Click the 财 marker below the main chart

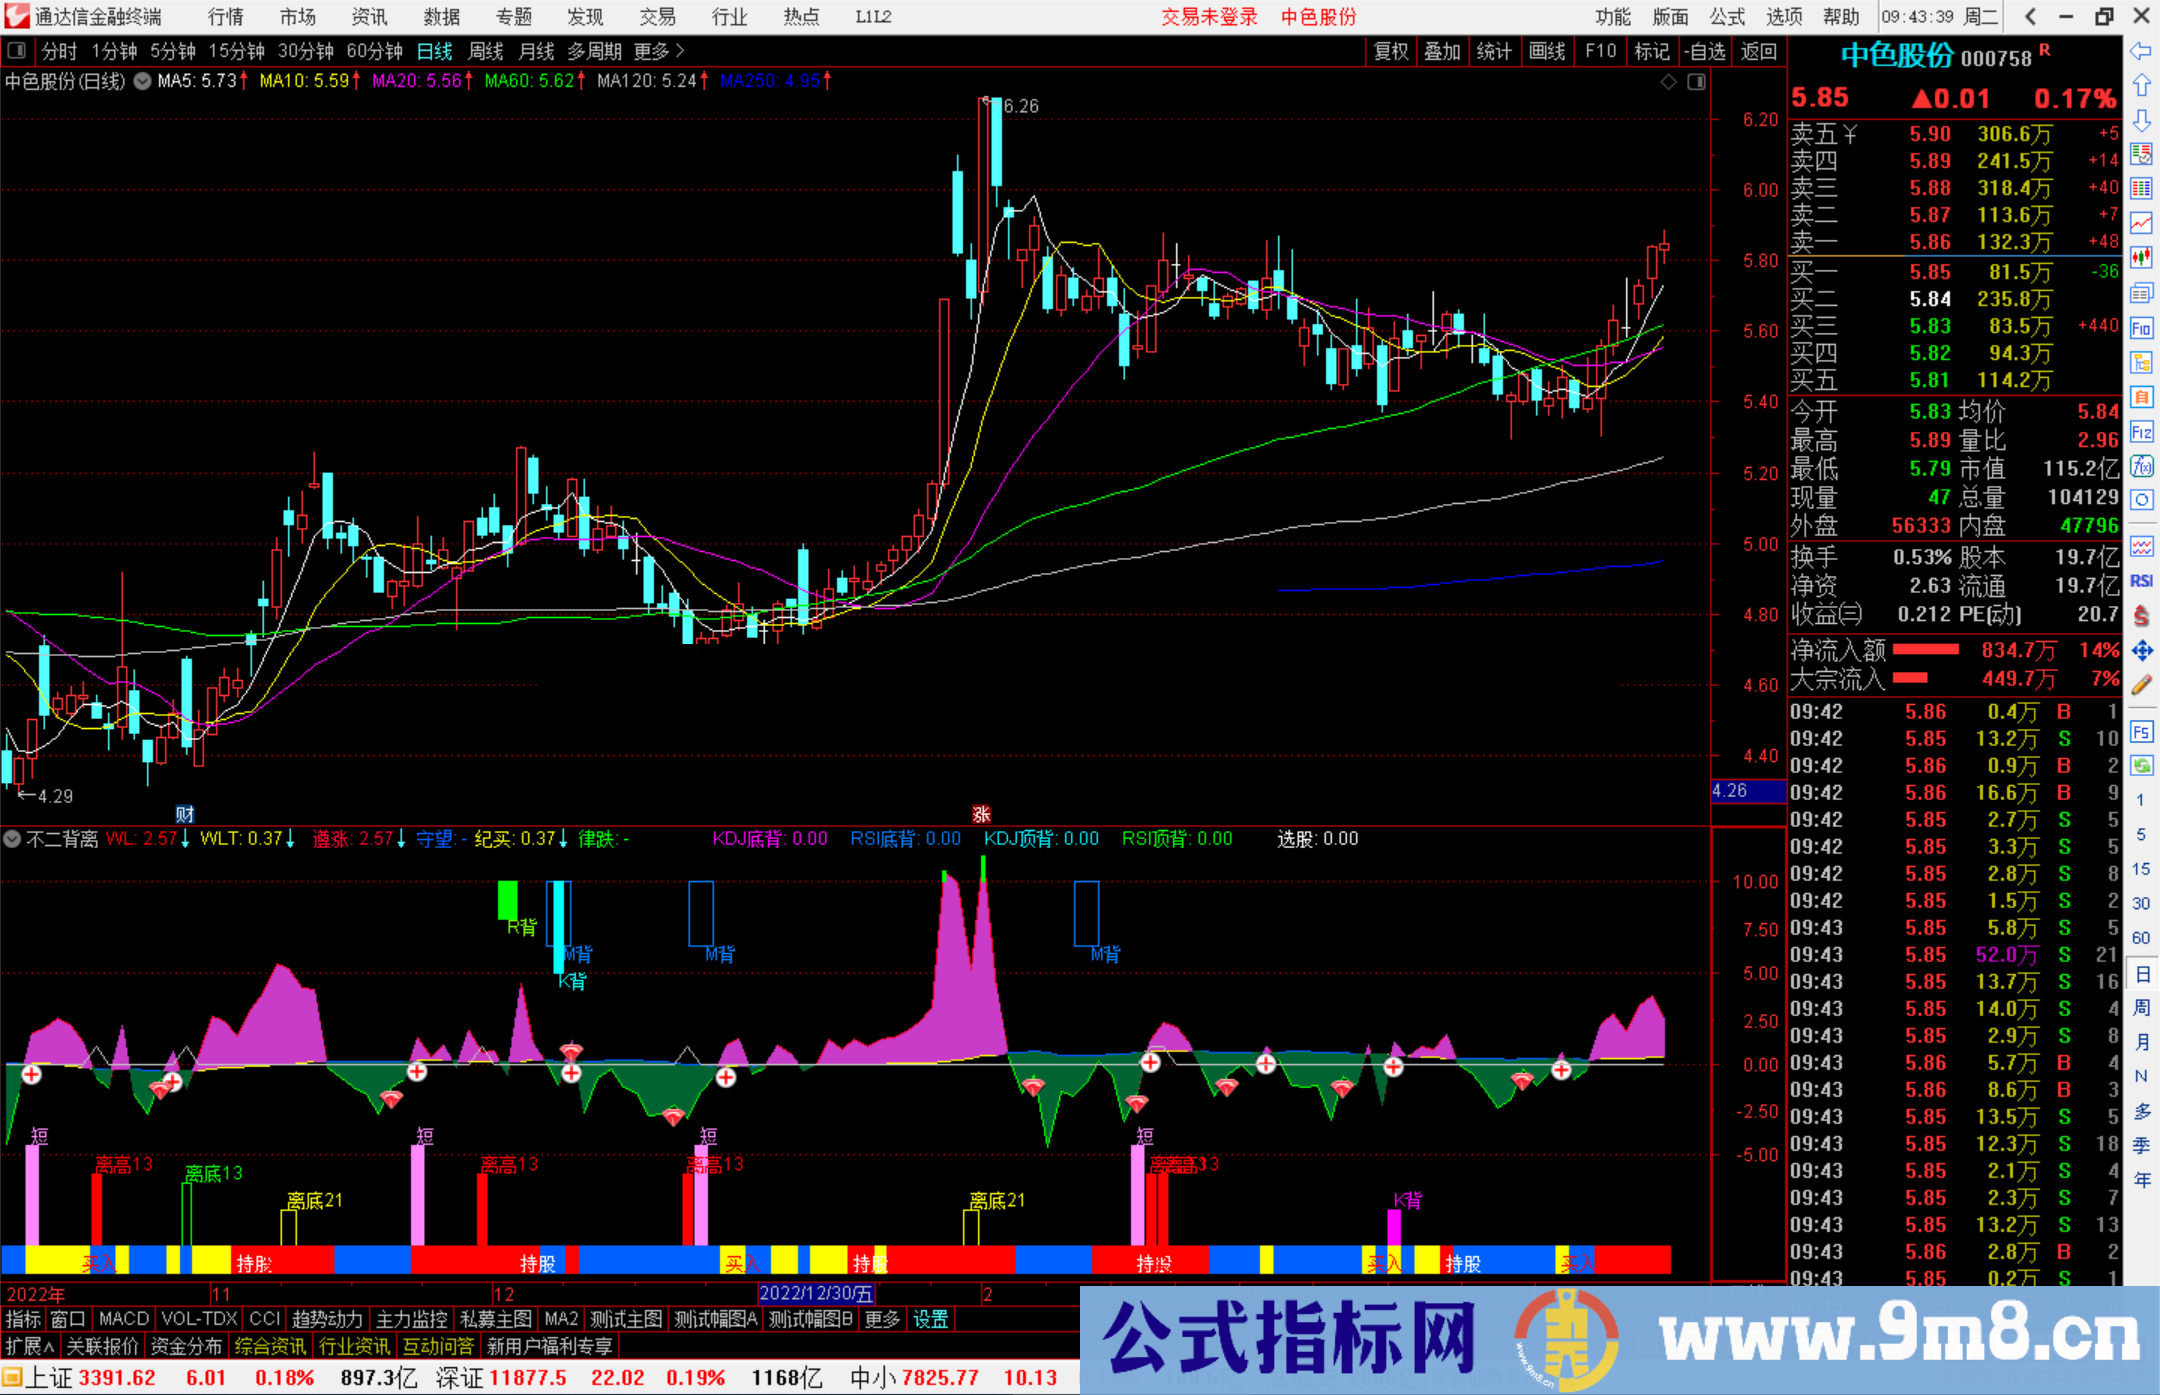tap(185, 814)
